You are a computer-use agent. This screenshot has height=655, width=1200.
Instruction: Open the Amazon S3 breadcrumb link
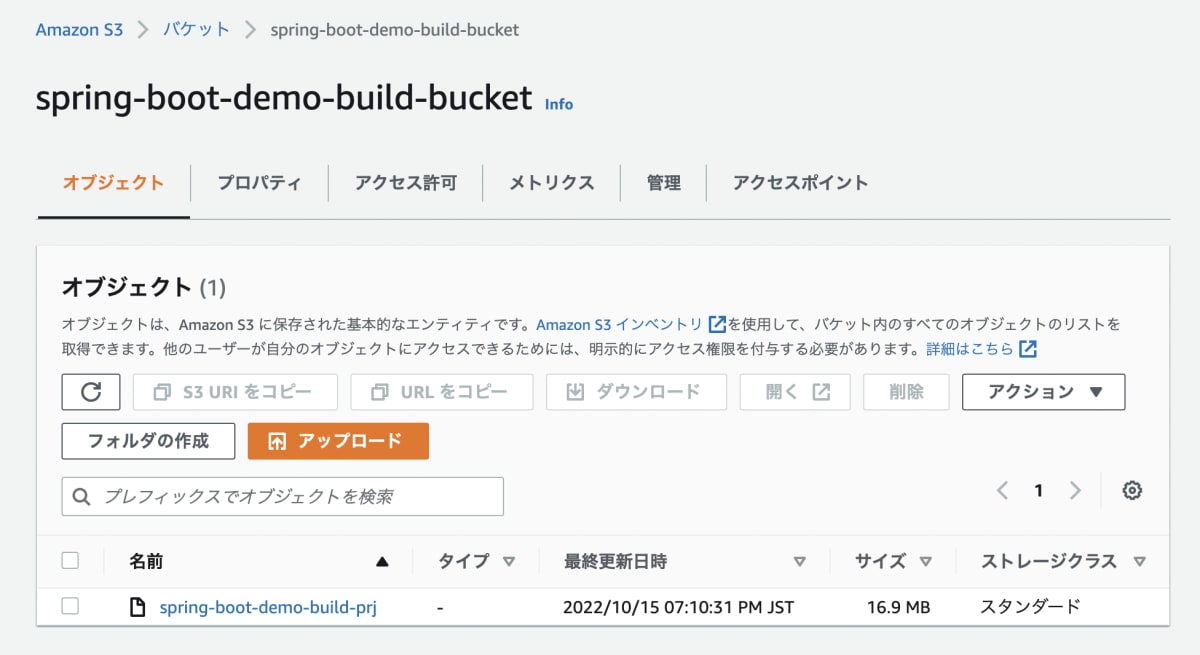[x=79, y=30]
